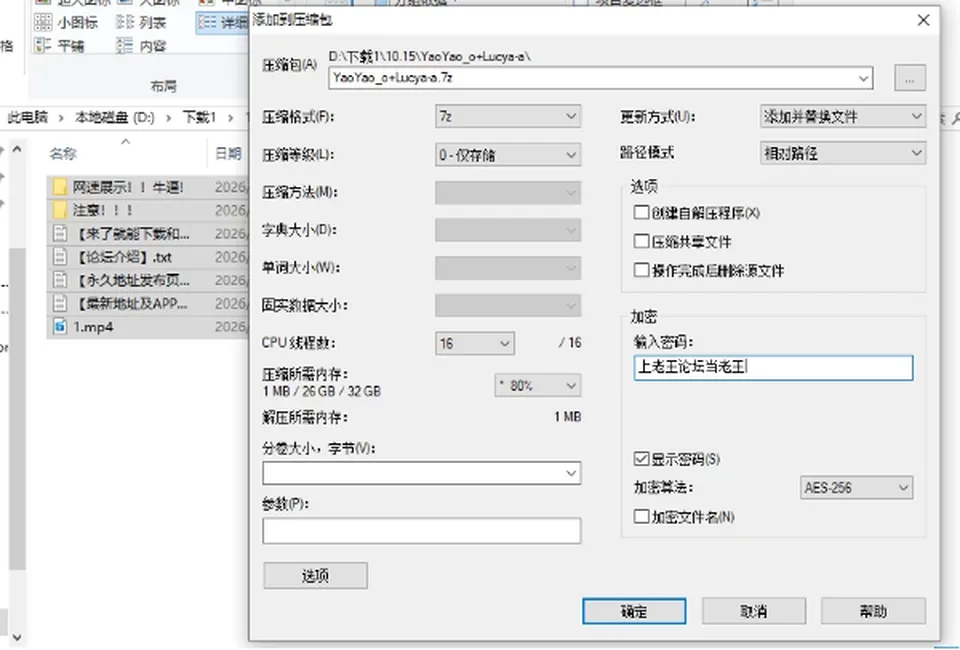960x650 pixels.
Task: Click the document icon of 【永久地址发布页...
Action: 59,280
